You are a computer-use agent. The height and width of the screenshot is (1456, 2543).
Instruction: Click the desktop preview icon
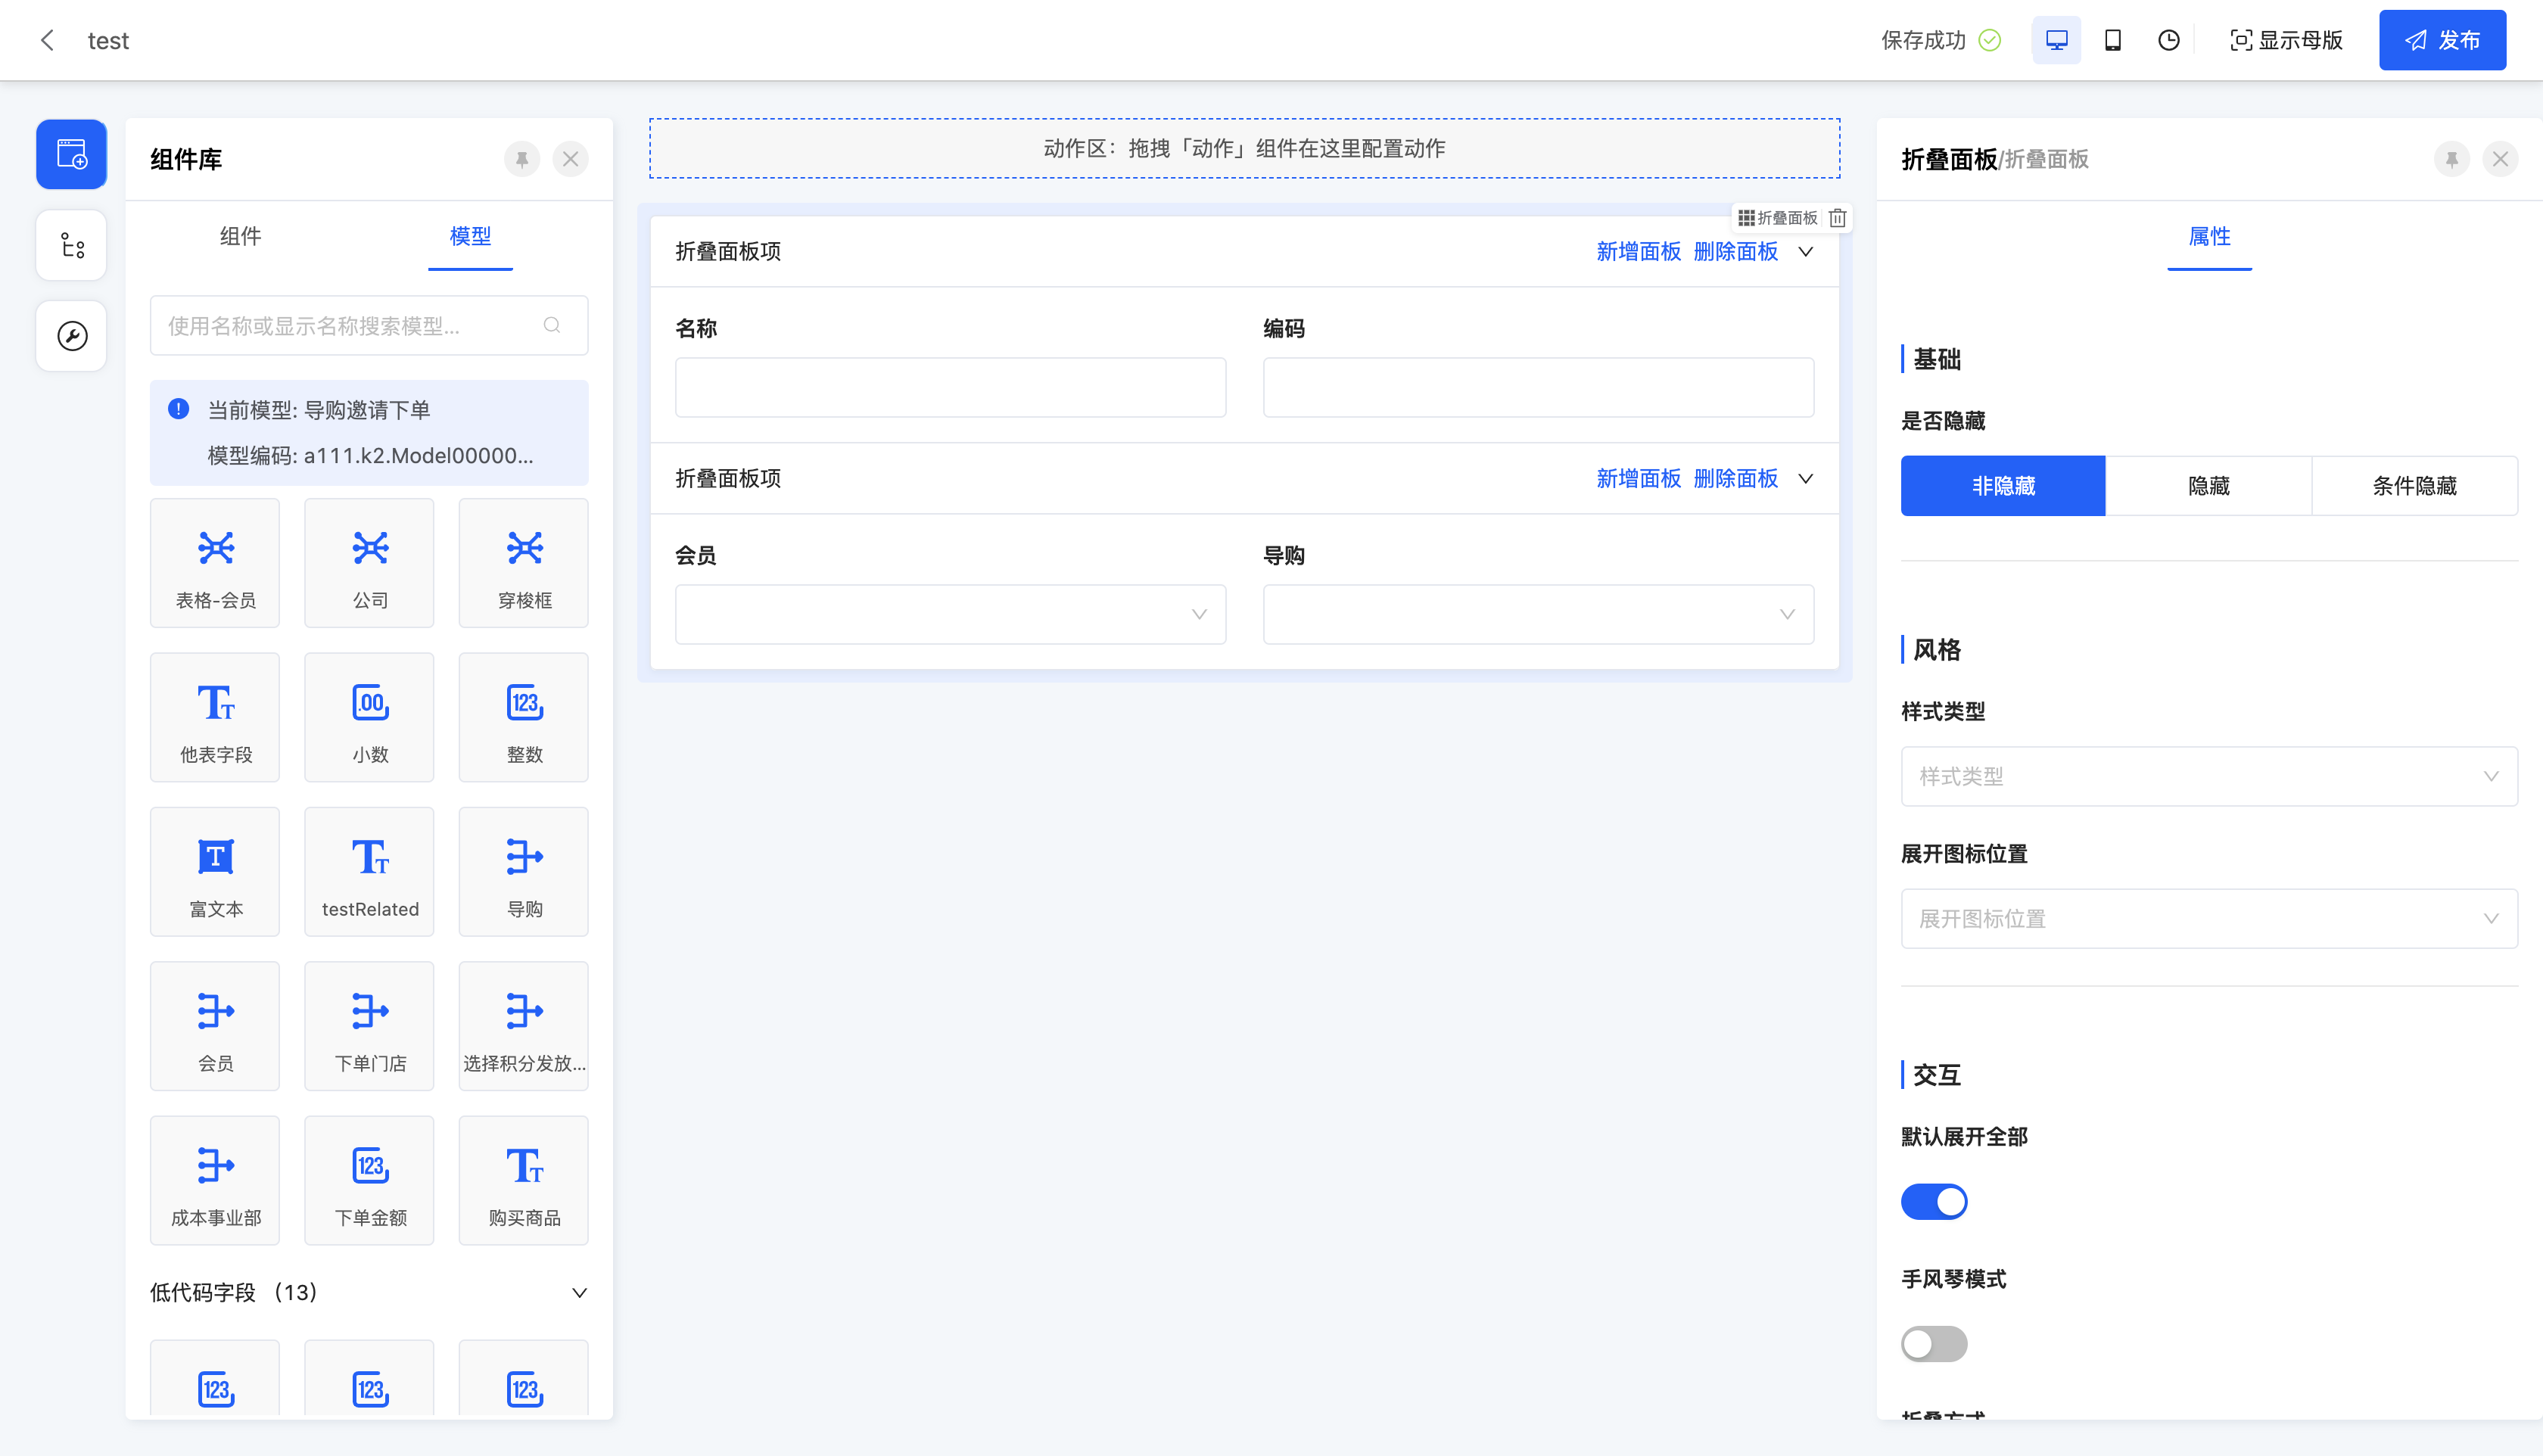coord(2056,40)
